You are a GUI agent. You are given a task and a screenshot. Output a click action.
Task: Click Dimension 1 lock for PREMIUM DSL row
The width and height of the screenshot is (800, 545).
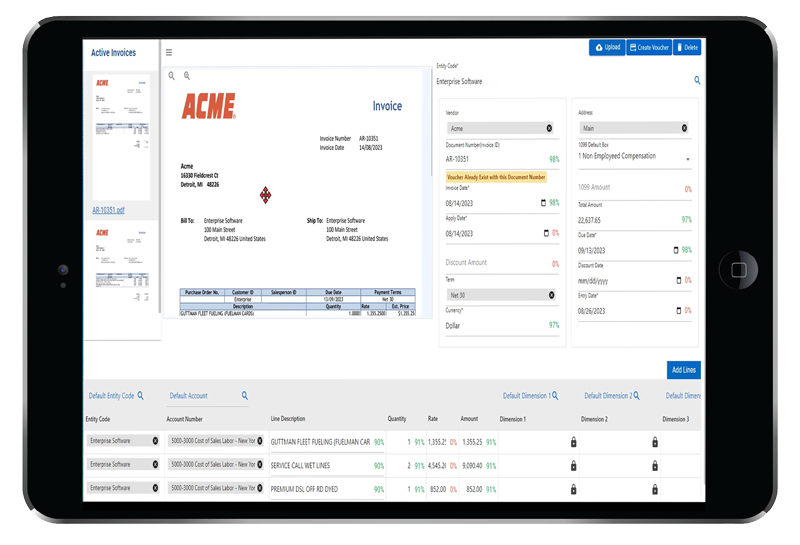pos(573,489)
